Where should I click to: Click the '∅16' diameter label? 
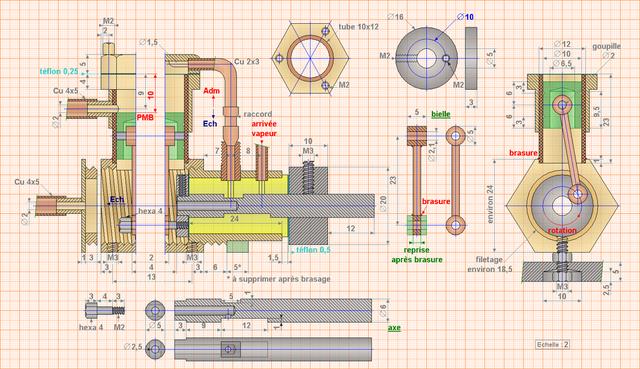coord(395,17)
